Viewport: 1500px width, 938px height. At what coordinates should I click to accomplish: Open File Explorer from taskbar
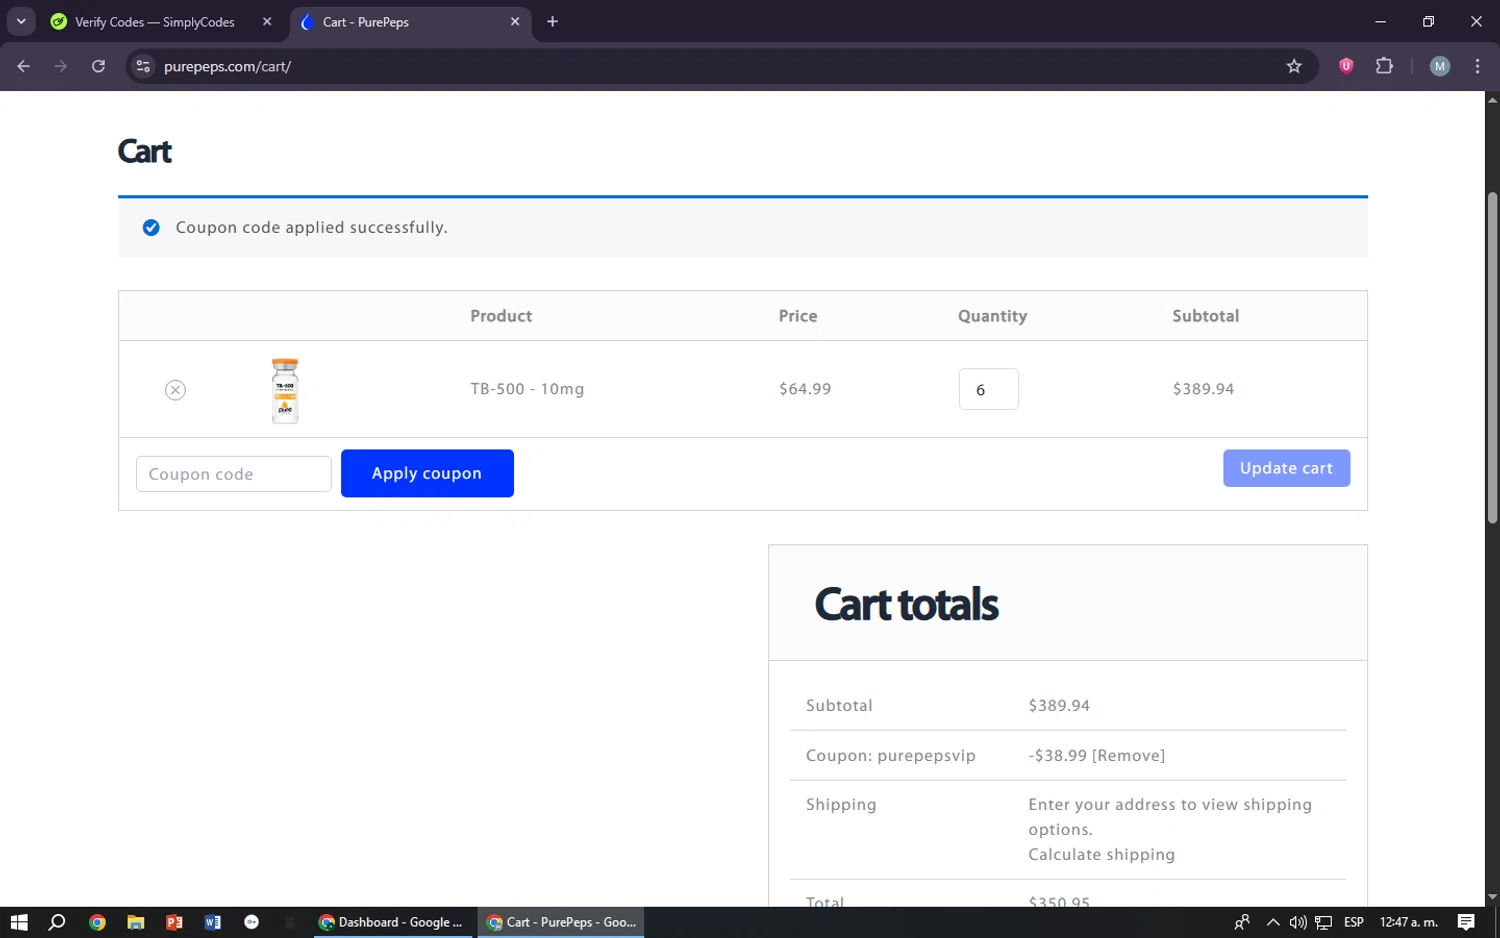pos(136,922)
